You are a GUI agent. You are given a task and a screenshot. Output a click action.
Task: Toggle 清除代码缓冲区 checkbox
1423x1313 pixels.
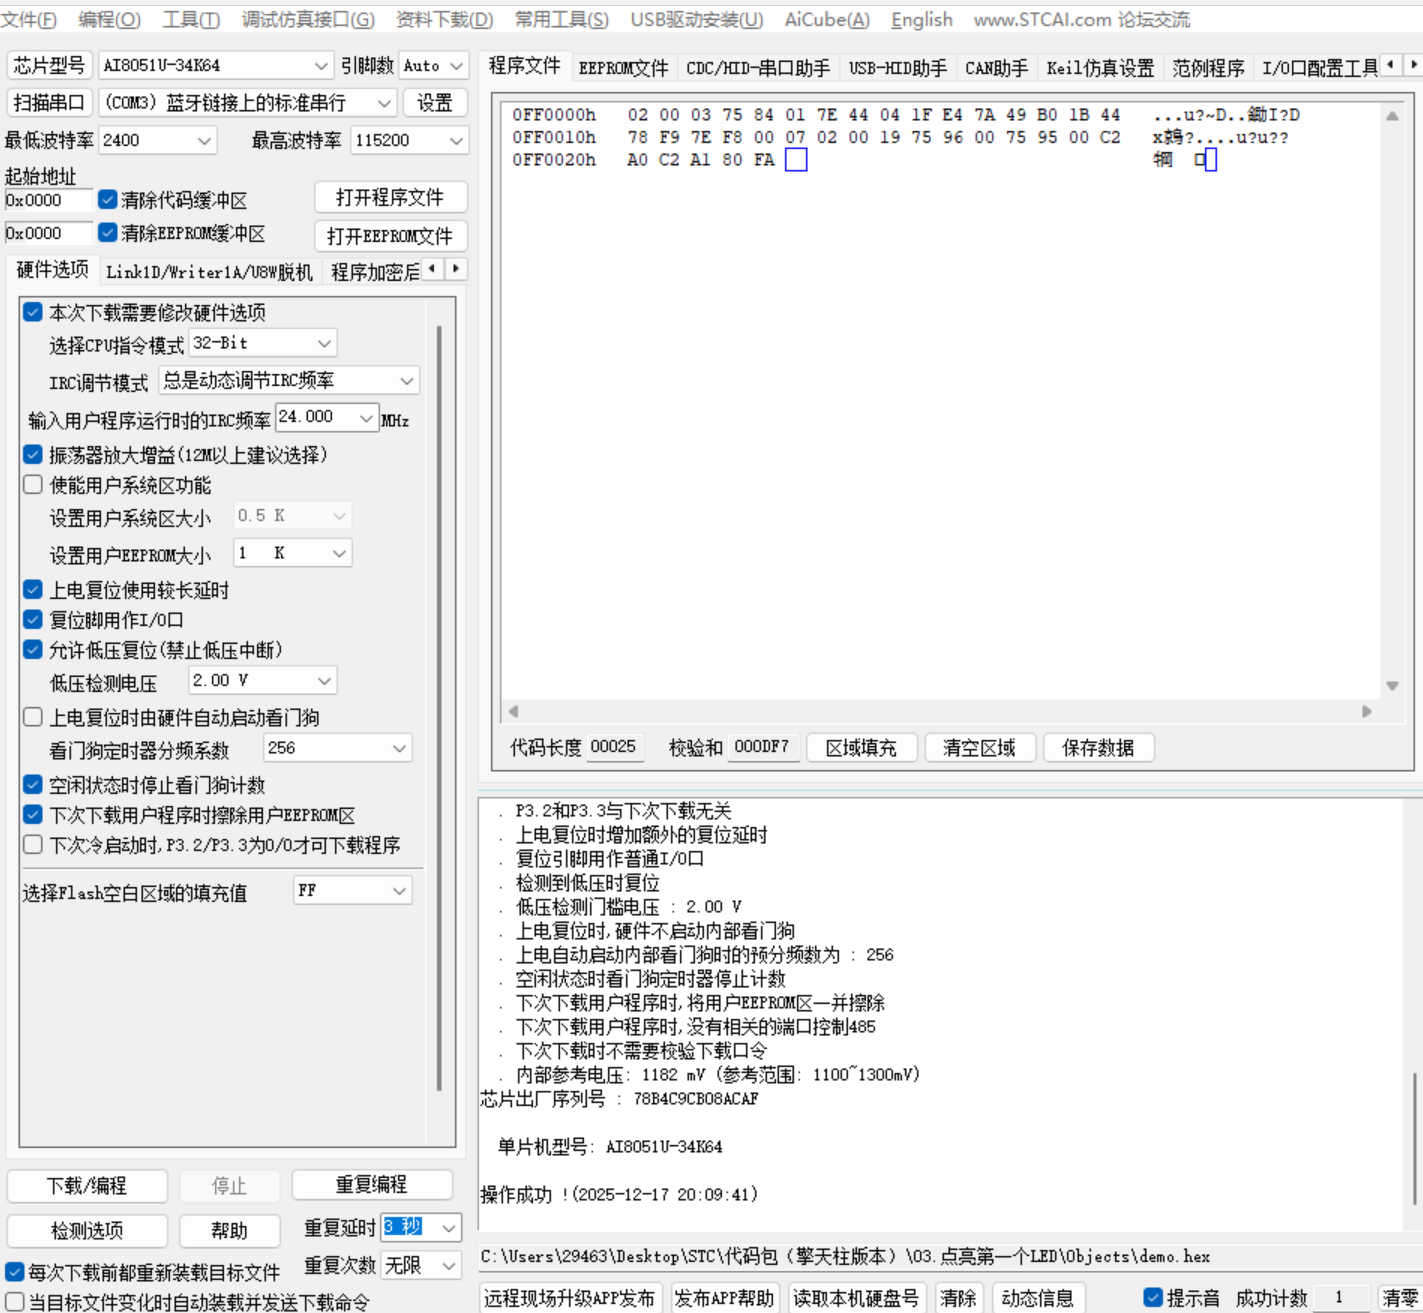108,200
